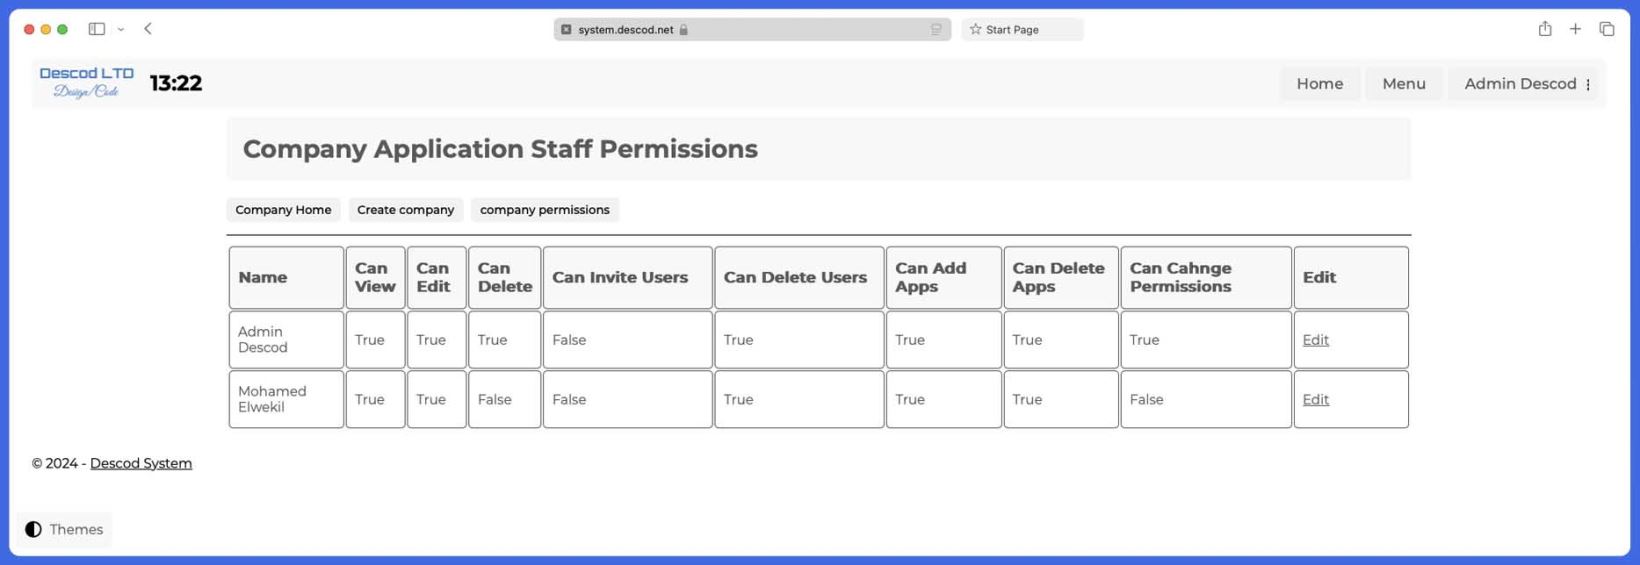1640x565 pixels.
Task: Click the Share icon in Safari toolbar
Action: (1545, 29)
